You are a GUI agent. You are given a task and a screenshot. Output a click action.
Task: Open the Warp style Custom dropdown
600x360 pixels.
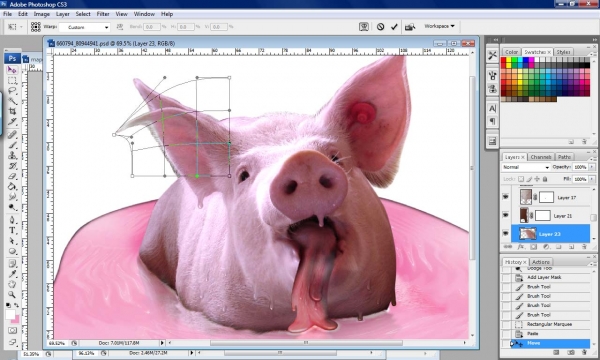pyautogui.click(x=85, y=27)
